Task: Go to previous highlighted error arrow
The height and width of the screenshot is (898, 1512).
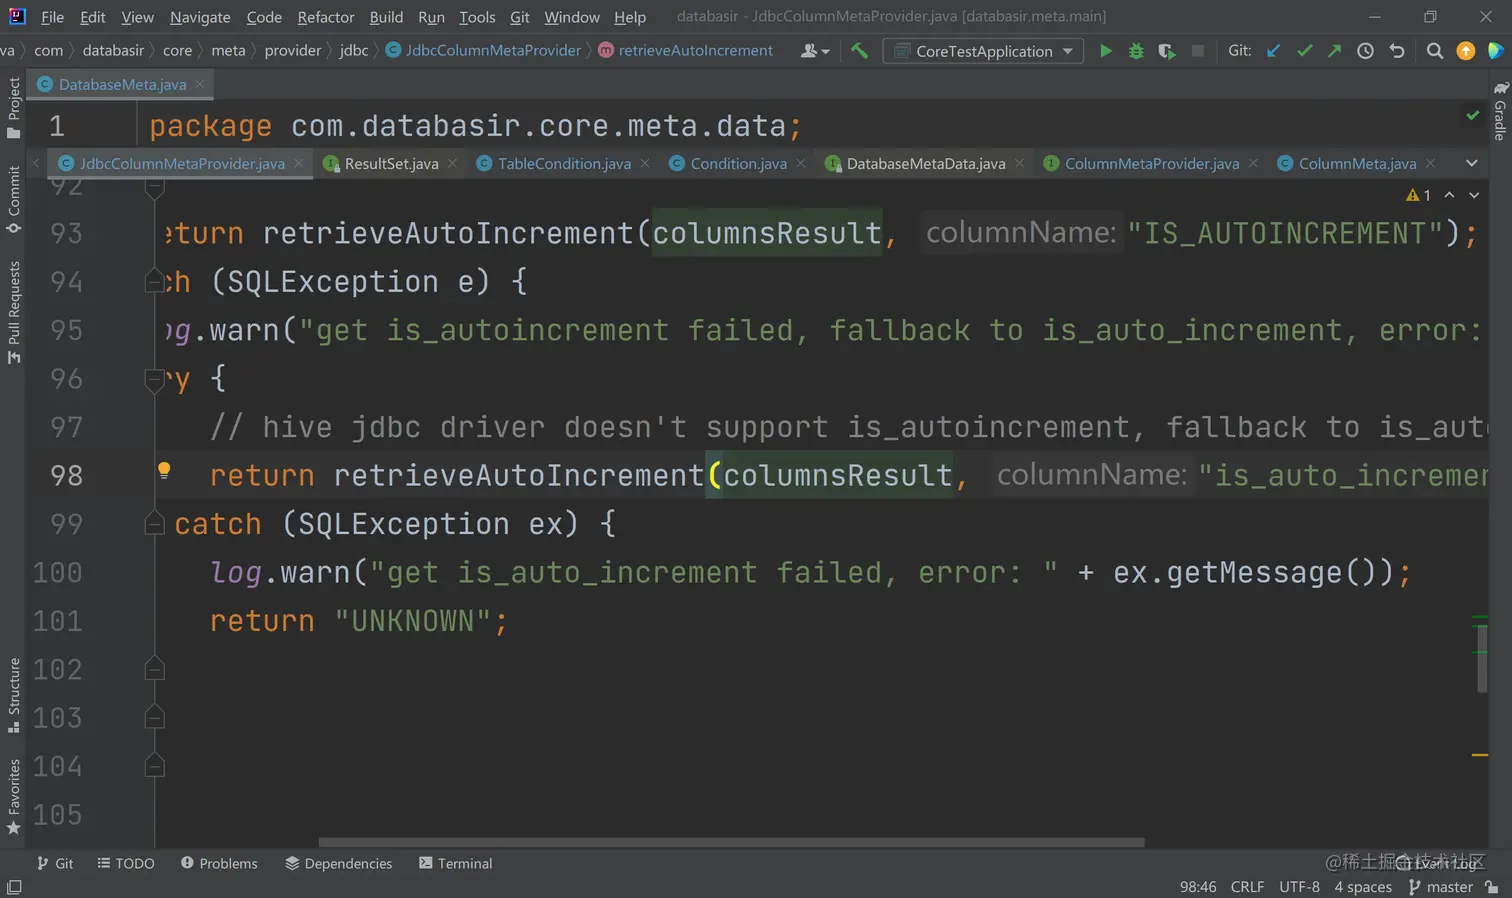Action: click(x=1449, y=195)
